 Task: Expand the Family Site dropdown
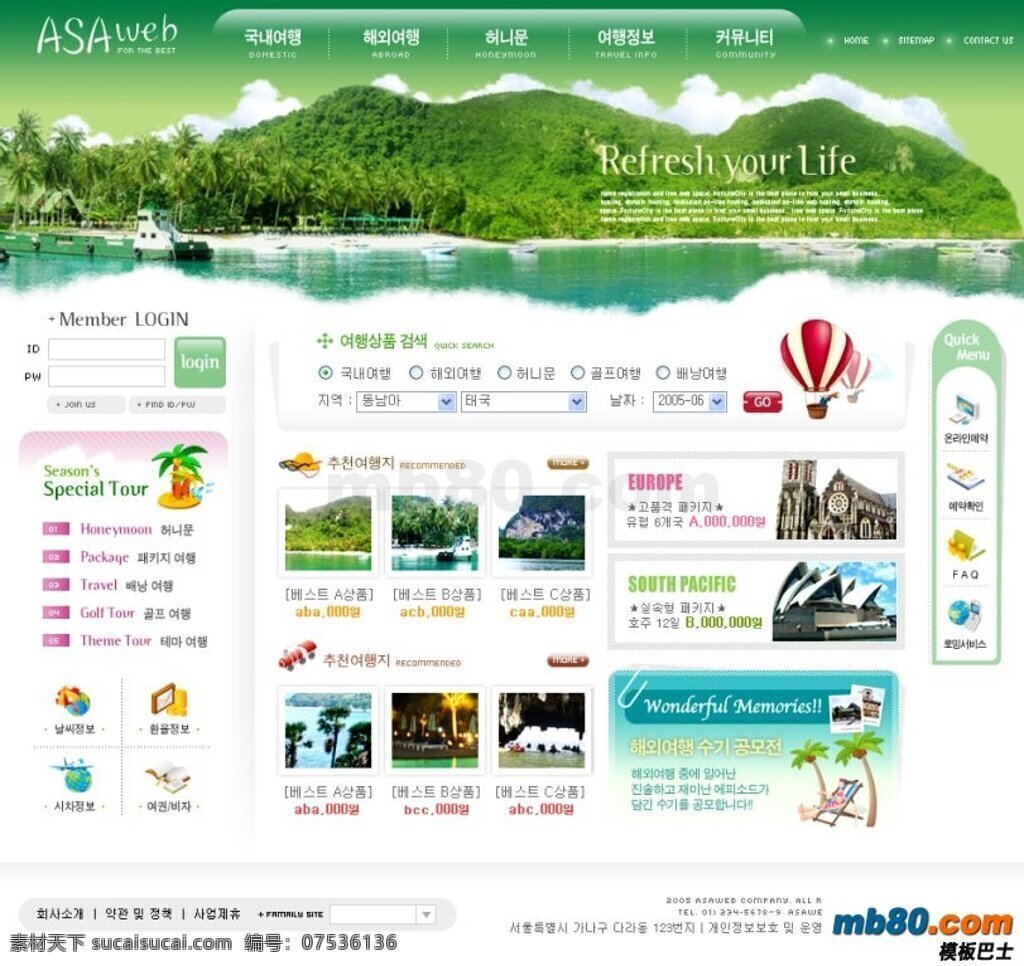(382, 914)
